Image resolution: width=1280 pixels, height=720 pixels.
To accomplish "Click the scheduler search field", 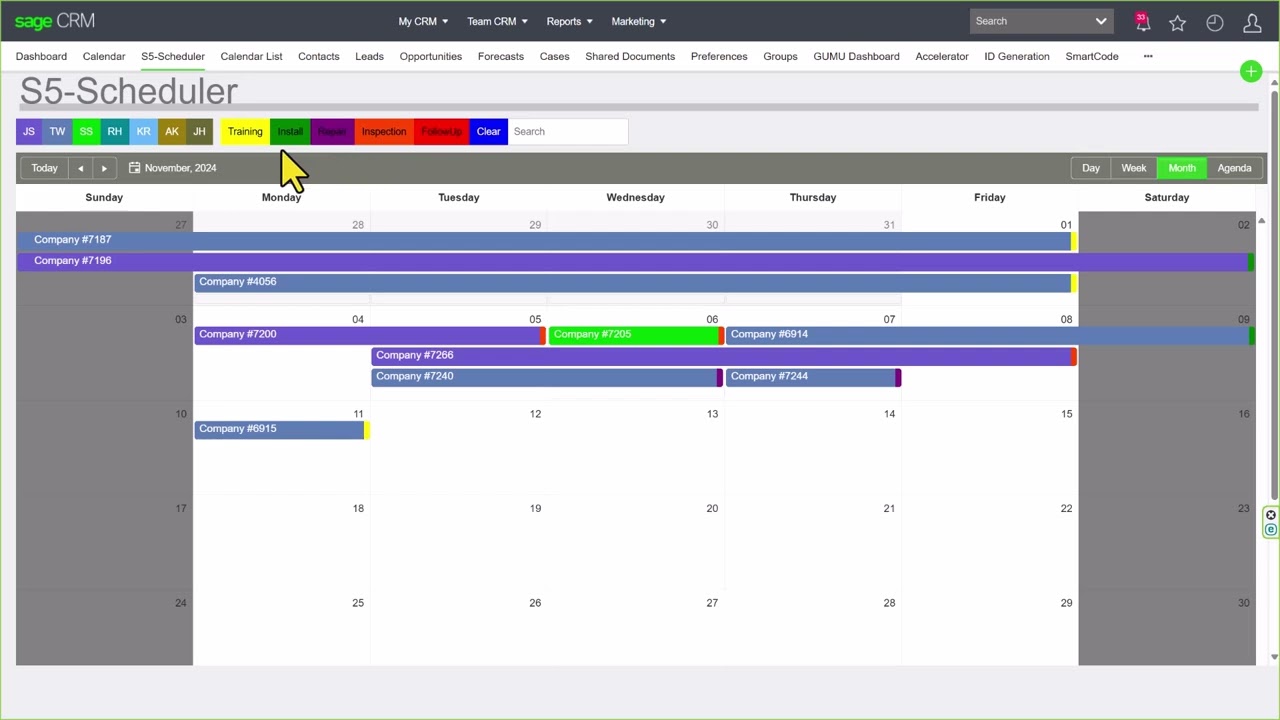I will click(568, 131).
